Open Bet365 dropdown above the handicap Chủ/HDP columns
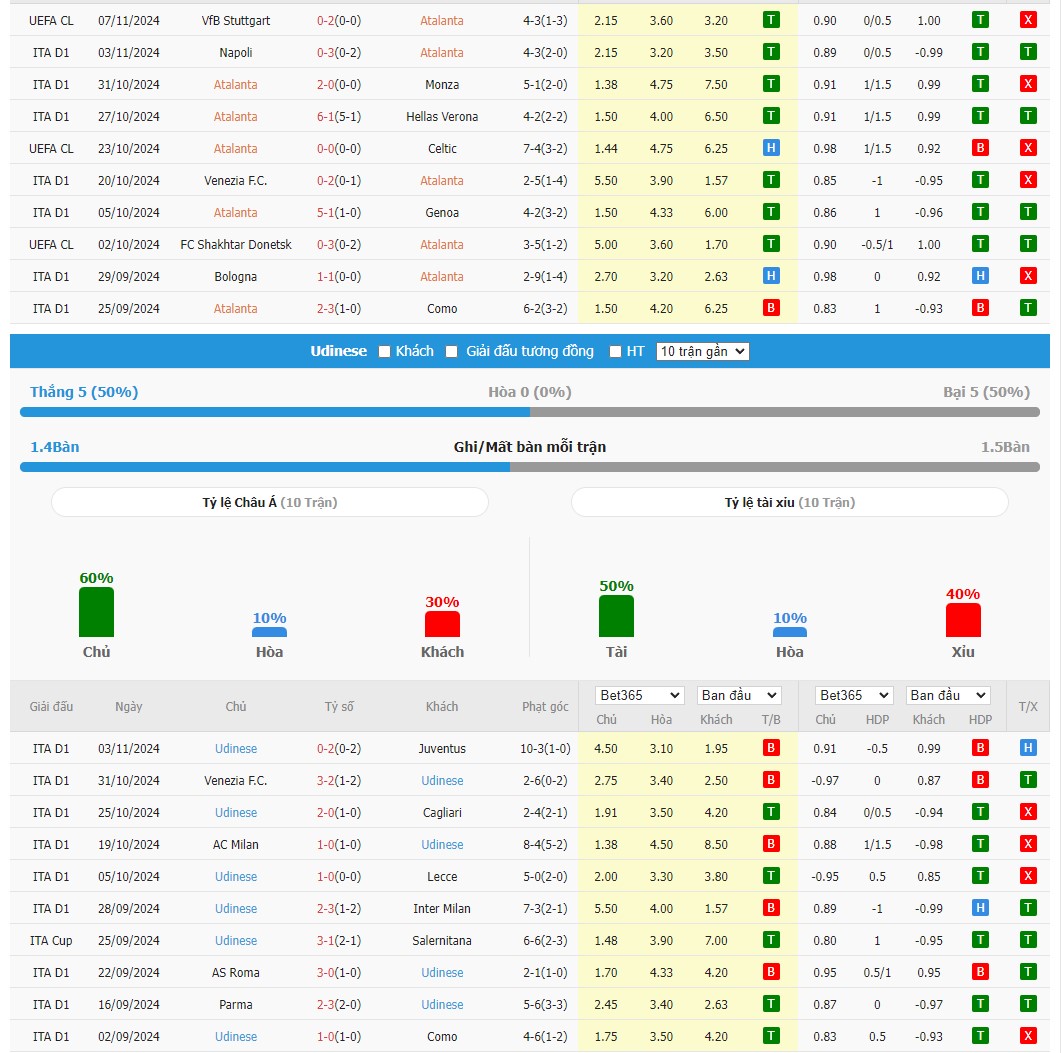This screenshot has width=1061, height=1053. pos(854,695)
